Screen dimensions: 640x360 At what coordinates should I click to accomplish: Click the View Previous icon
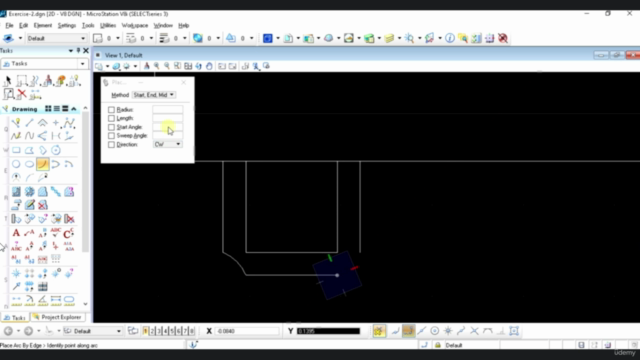point(222,66)
